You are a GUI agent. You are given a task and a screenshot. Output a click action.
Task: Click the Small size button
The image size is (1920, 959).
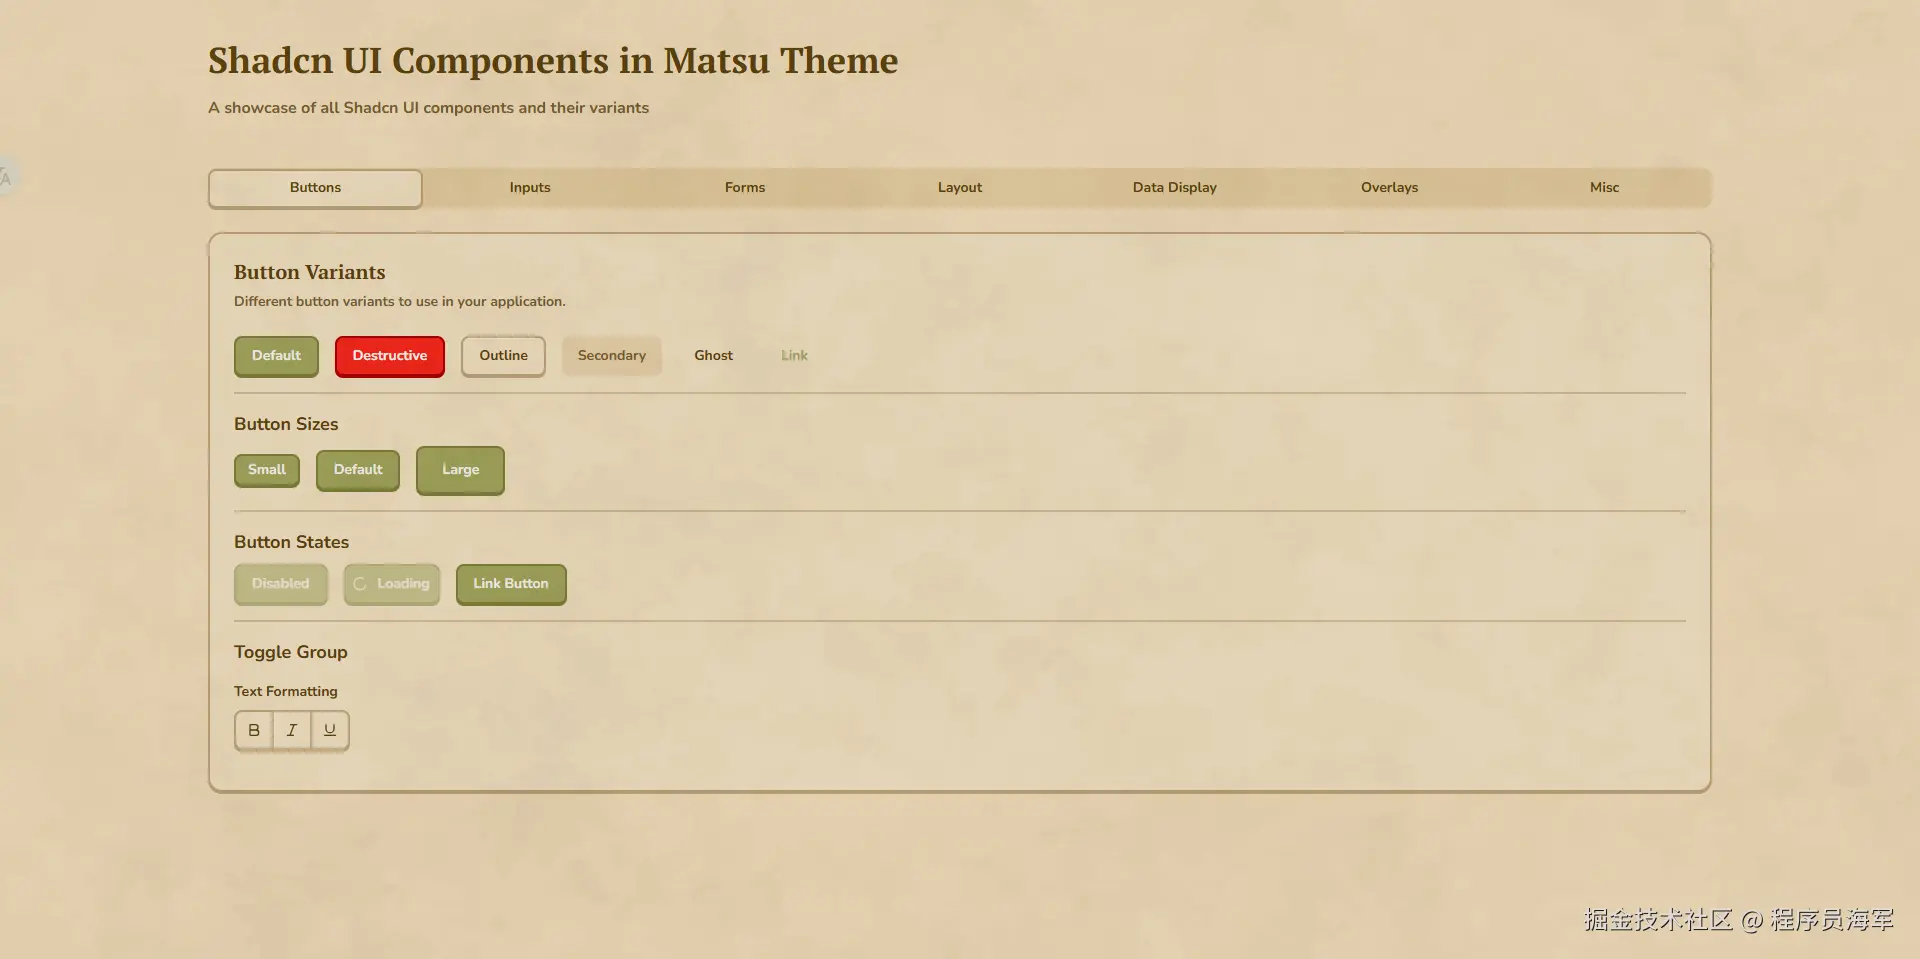tap(267, 470)
